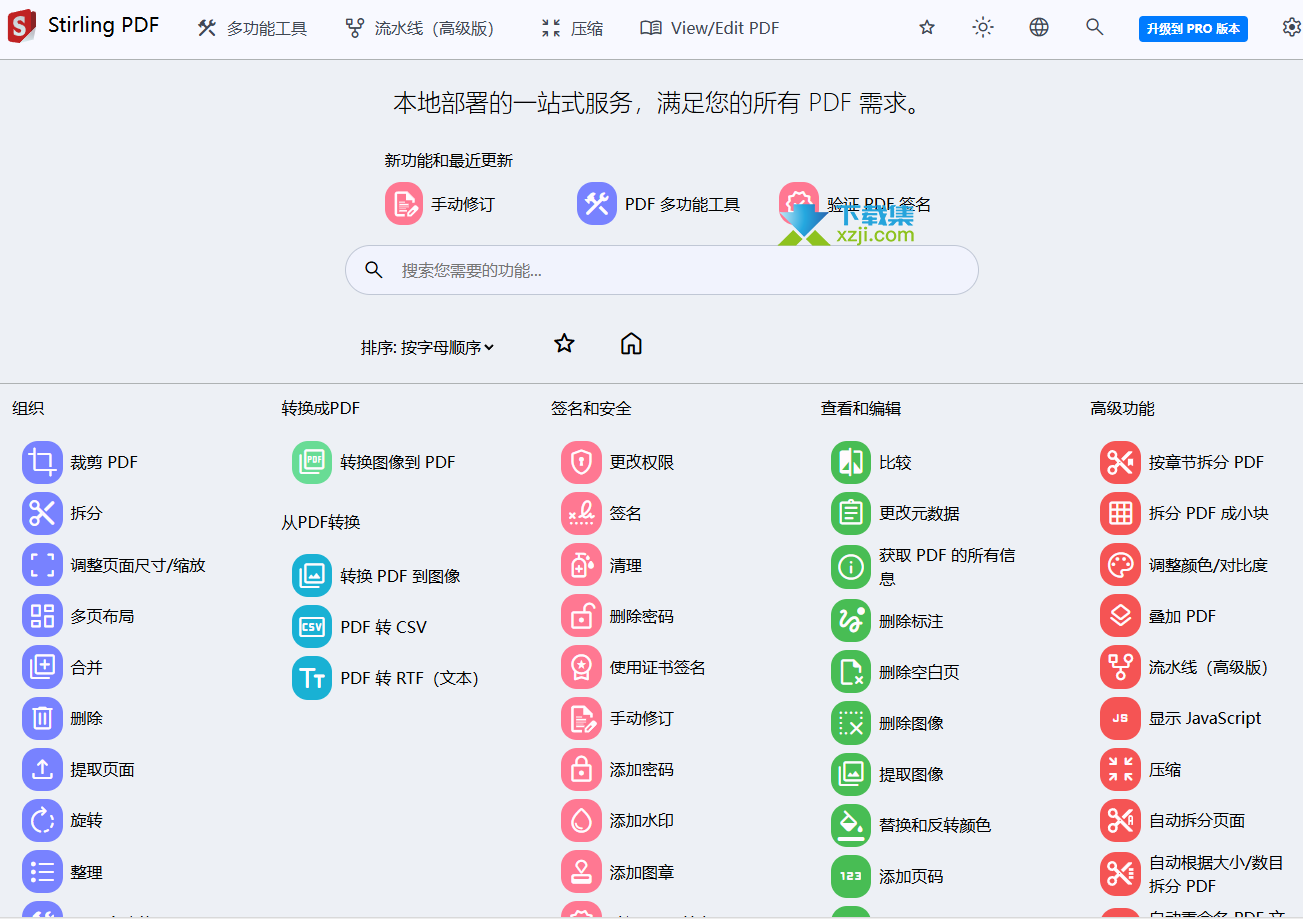Image resolution: width=1303 pixels, height=919 pixels.
Task: Click 升级到 PRO 版本 button
Action: [1193, 28]
